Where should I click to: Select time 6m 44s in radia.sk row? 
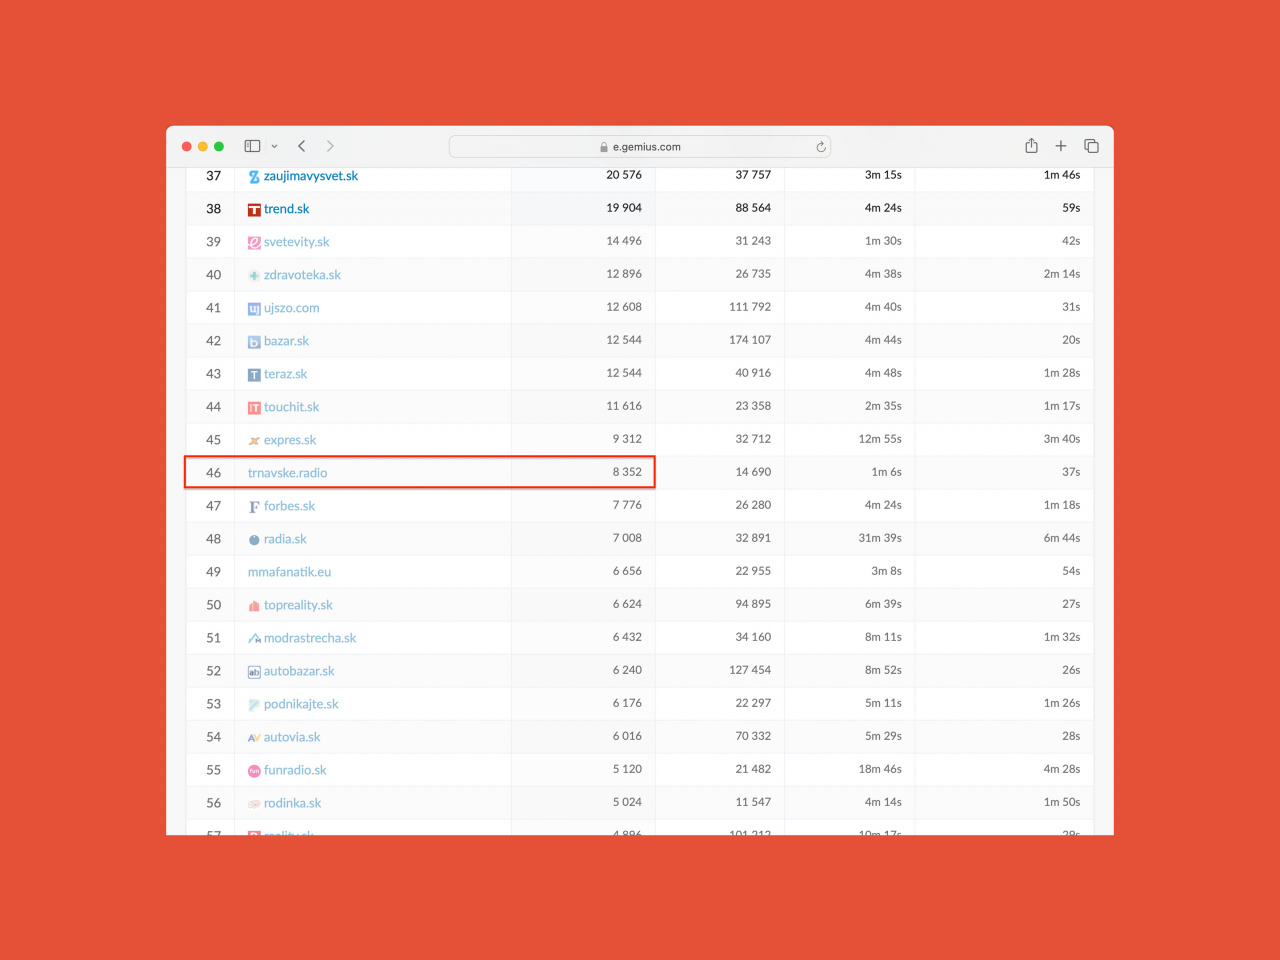[1062, 538]
